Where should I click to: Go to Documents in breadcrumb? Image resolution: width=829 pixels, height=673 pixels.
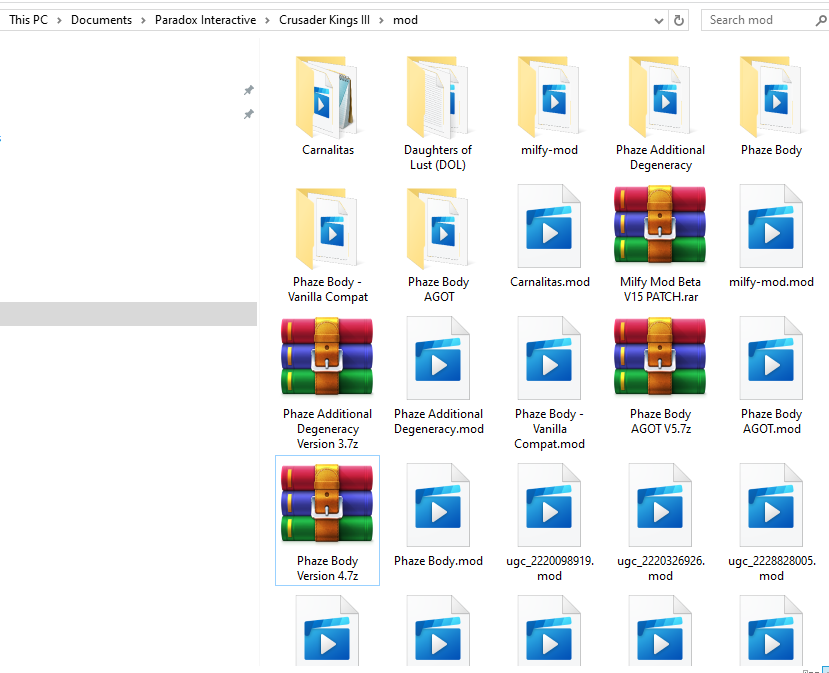tap(102, 20)
